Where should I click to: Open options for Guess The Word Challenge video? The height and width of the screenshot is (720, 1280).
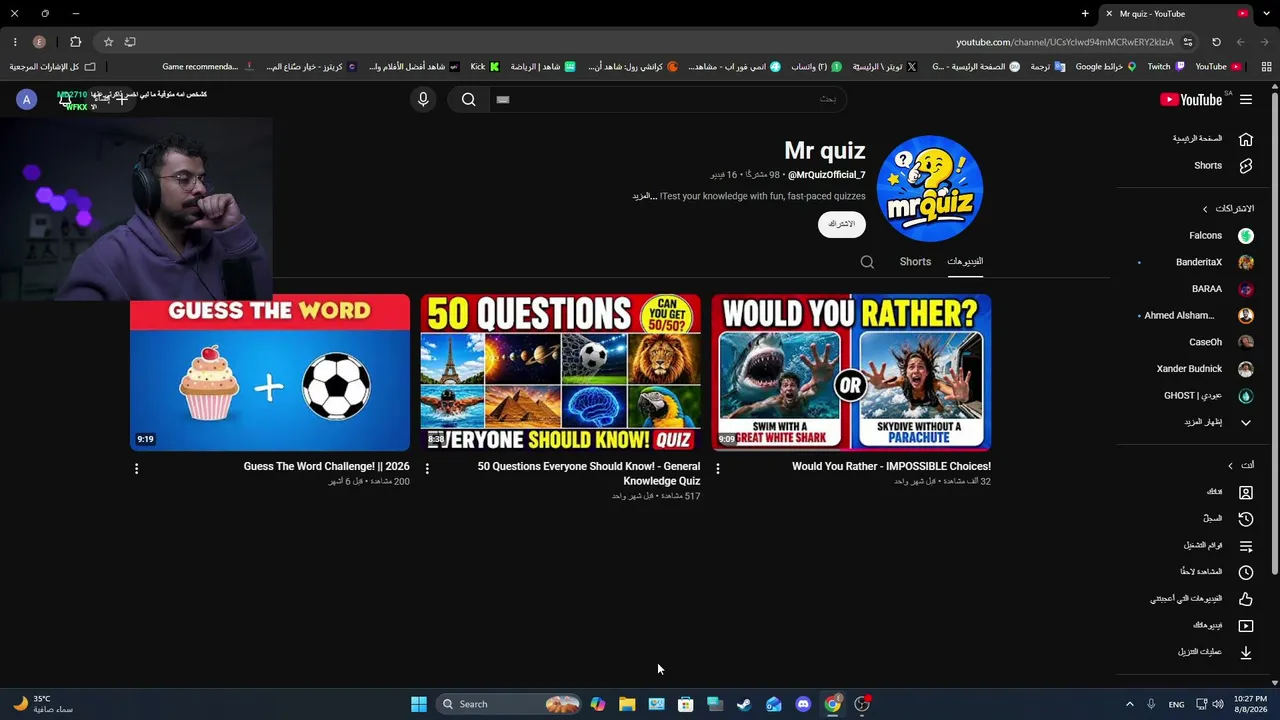pyautogui.click(x=137, y=468)
